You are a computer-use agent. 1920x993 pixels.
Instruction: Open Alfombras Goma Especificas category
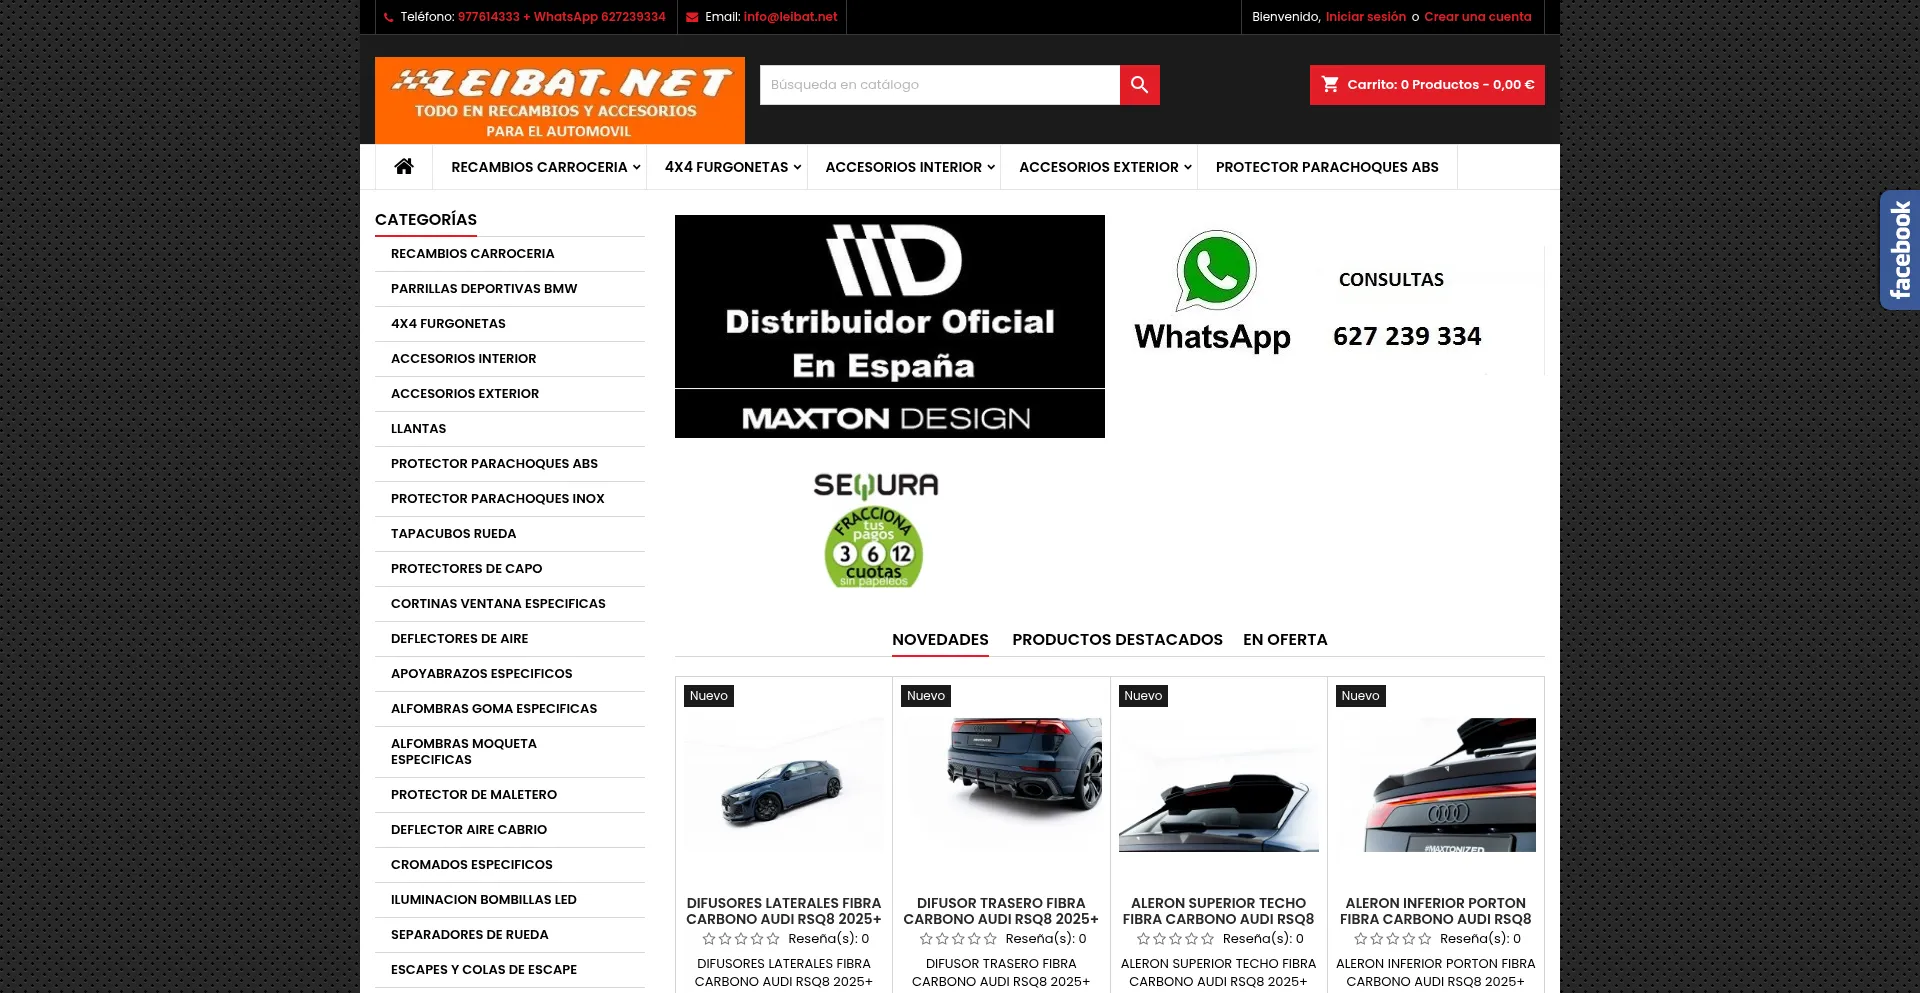[x=494, y=709]
